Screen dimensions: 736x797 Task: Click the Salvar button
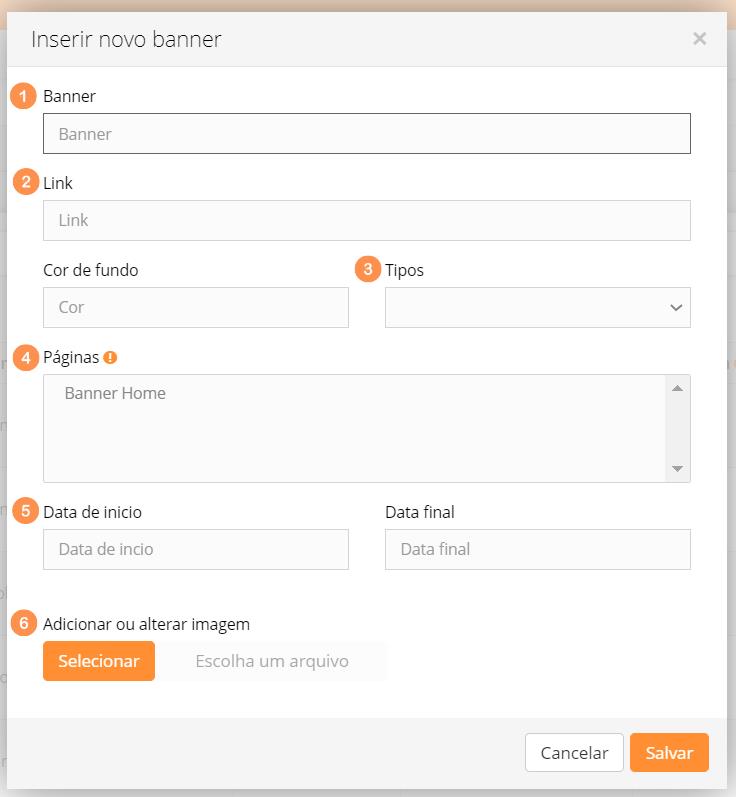click(669, 753)
